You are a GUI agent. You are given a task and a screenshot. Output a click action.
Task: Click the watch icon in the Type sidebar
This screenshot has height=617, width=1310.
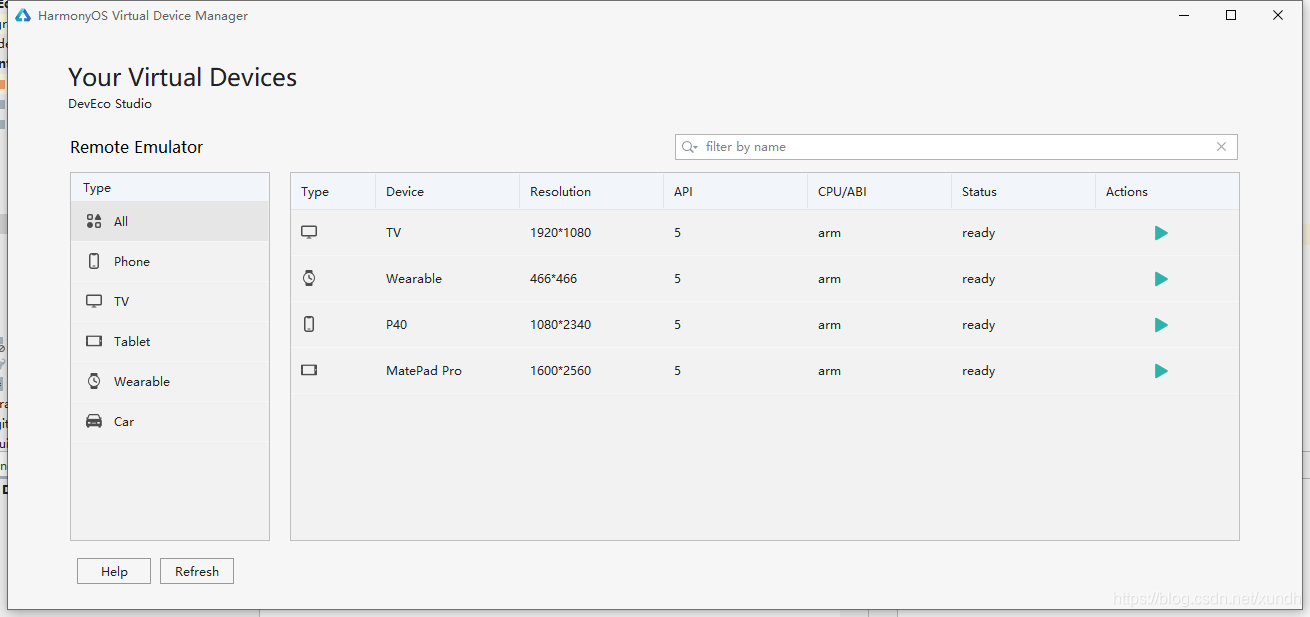coord(94,381)
